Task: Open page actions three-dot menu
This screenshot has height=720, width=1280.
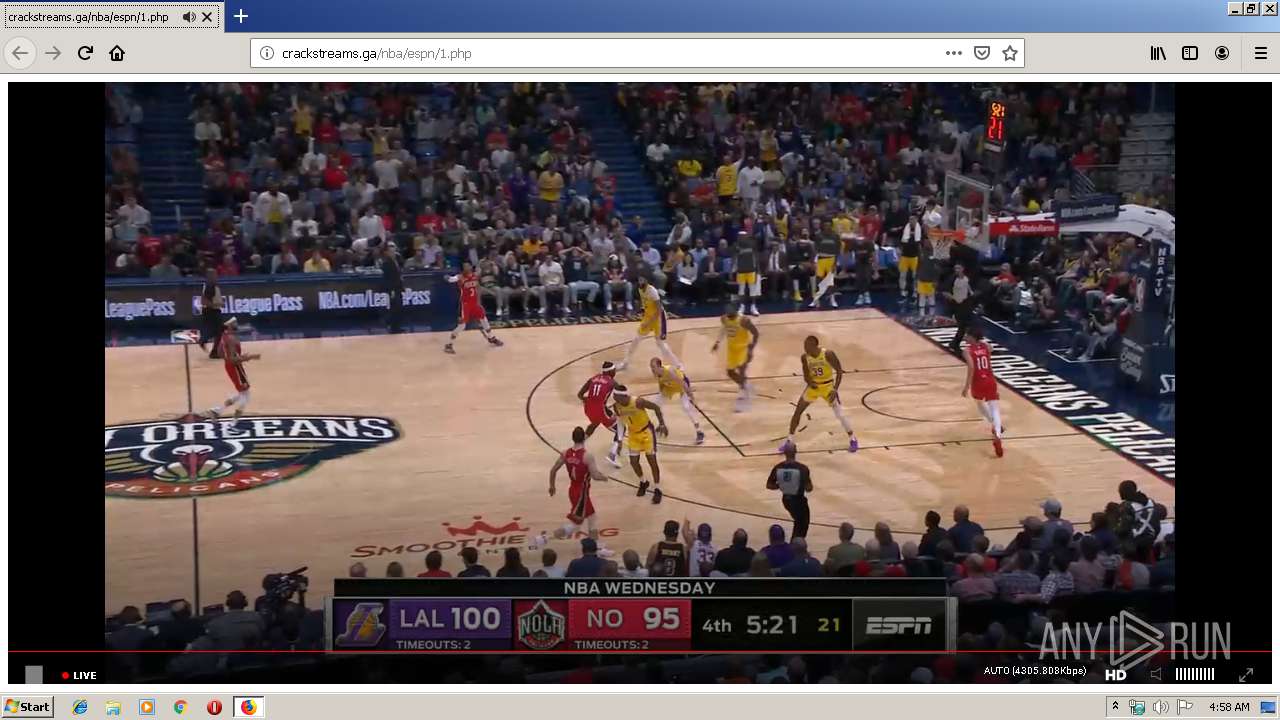Action: (x=954, y=53)
